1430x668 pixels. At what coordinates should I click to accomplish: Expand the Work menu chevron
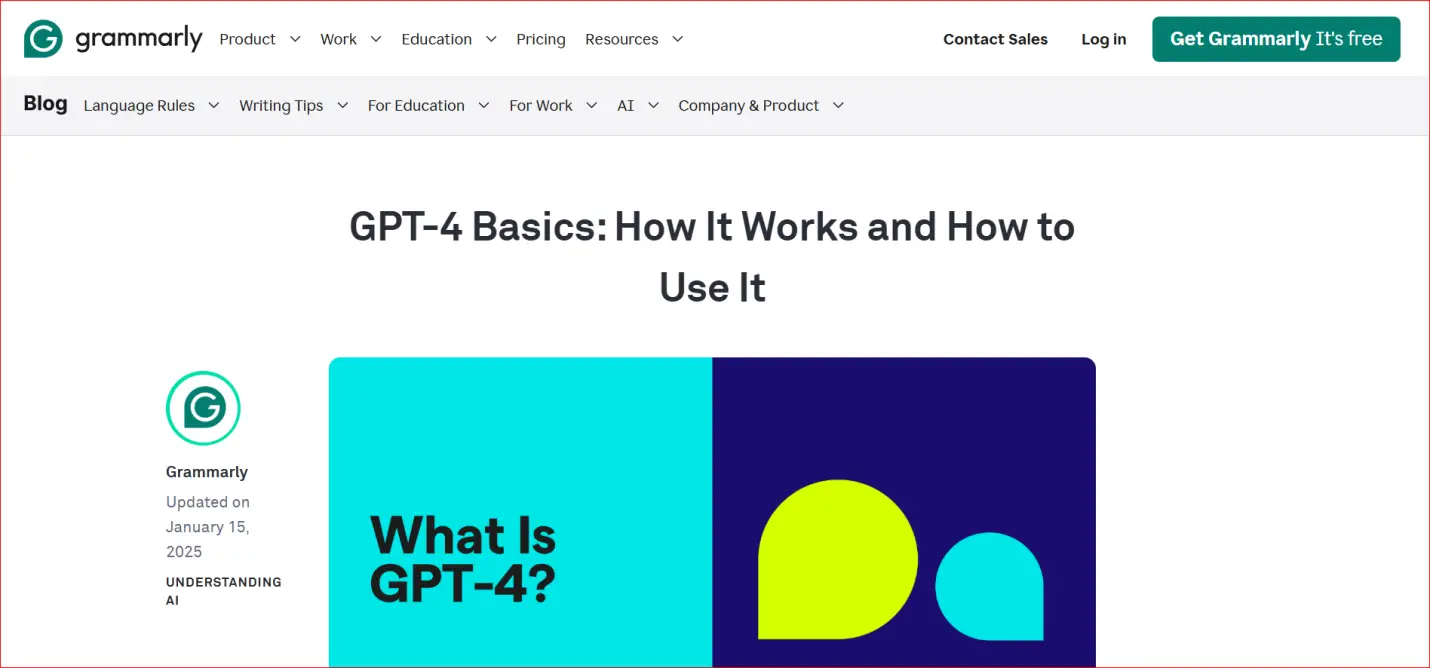point(376,39)
